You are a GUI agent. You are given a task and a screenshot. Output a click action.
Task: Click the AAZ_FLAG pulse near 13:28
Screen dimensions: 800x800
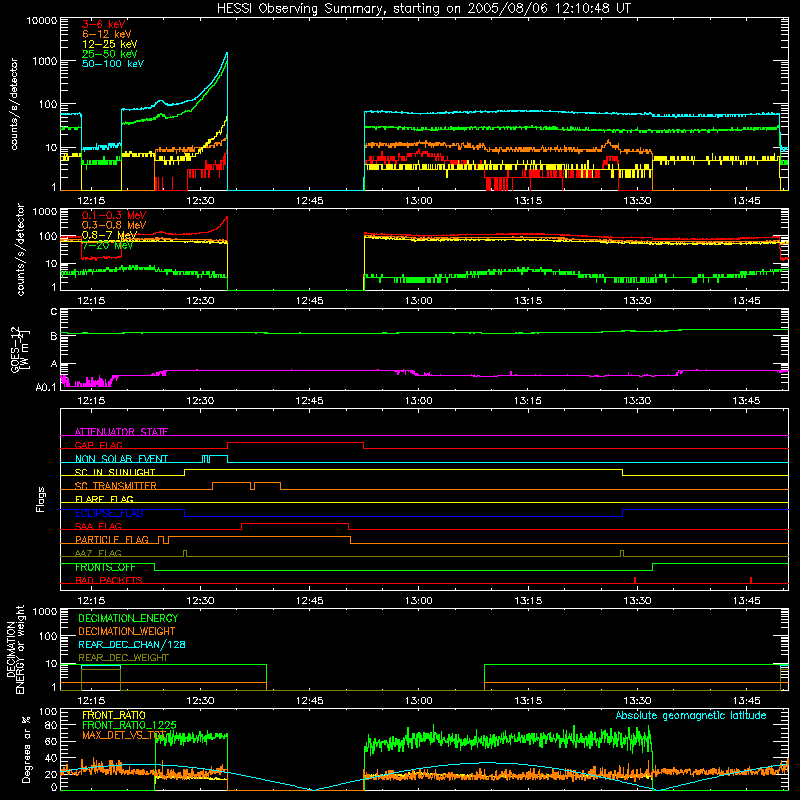(622, 553)
